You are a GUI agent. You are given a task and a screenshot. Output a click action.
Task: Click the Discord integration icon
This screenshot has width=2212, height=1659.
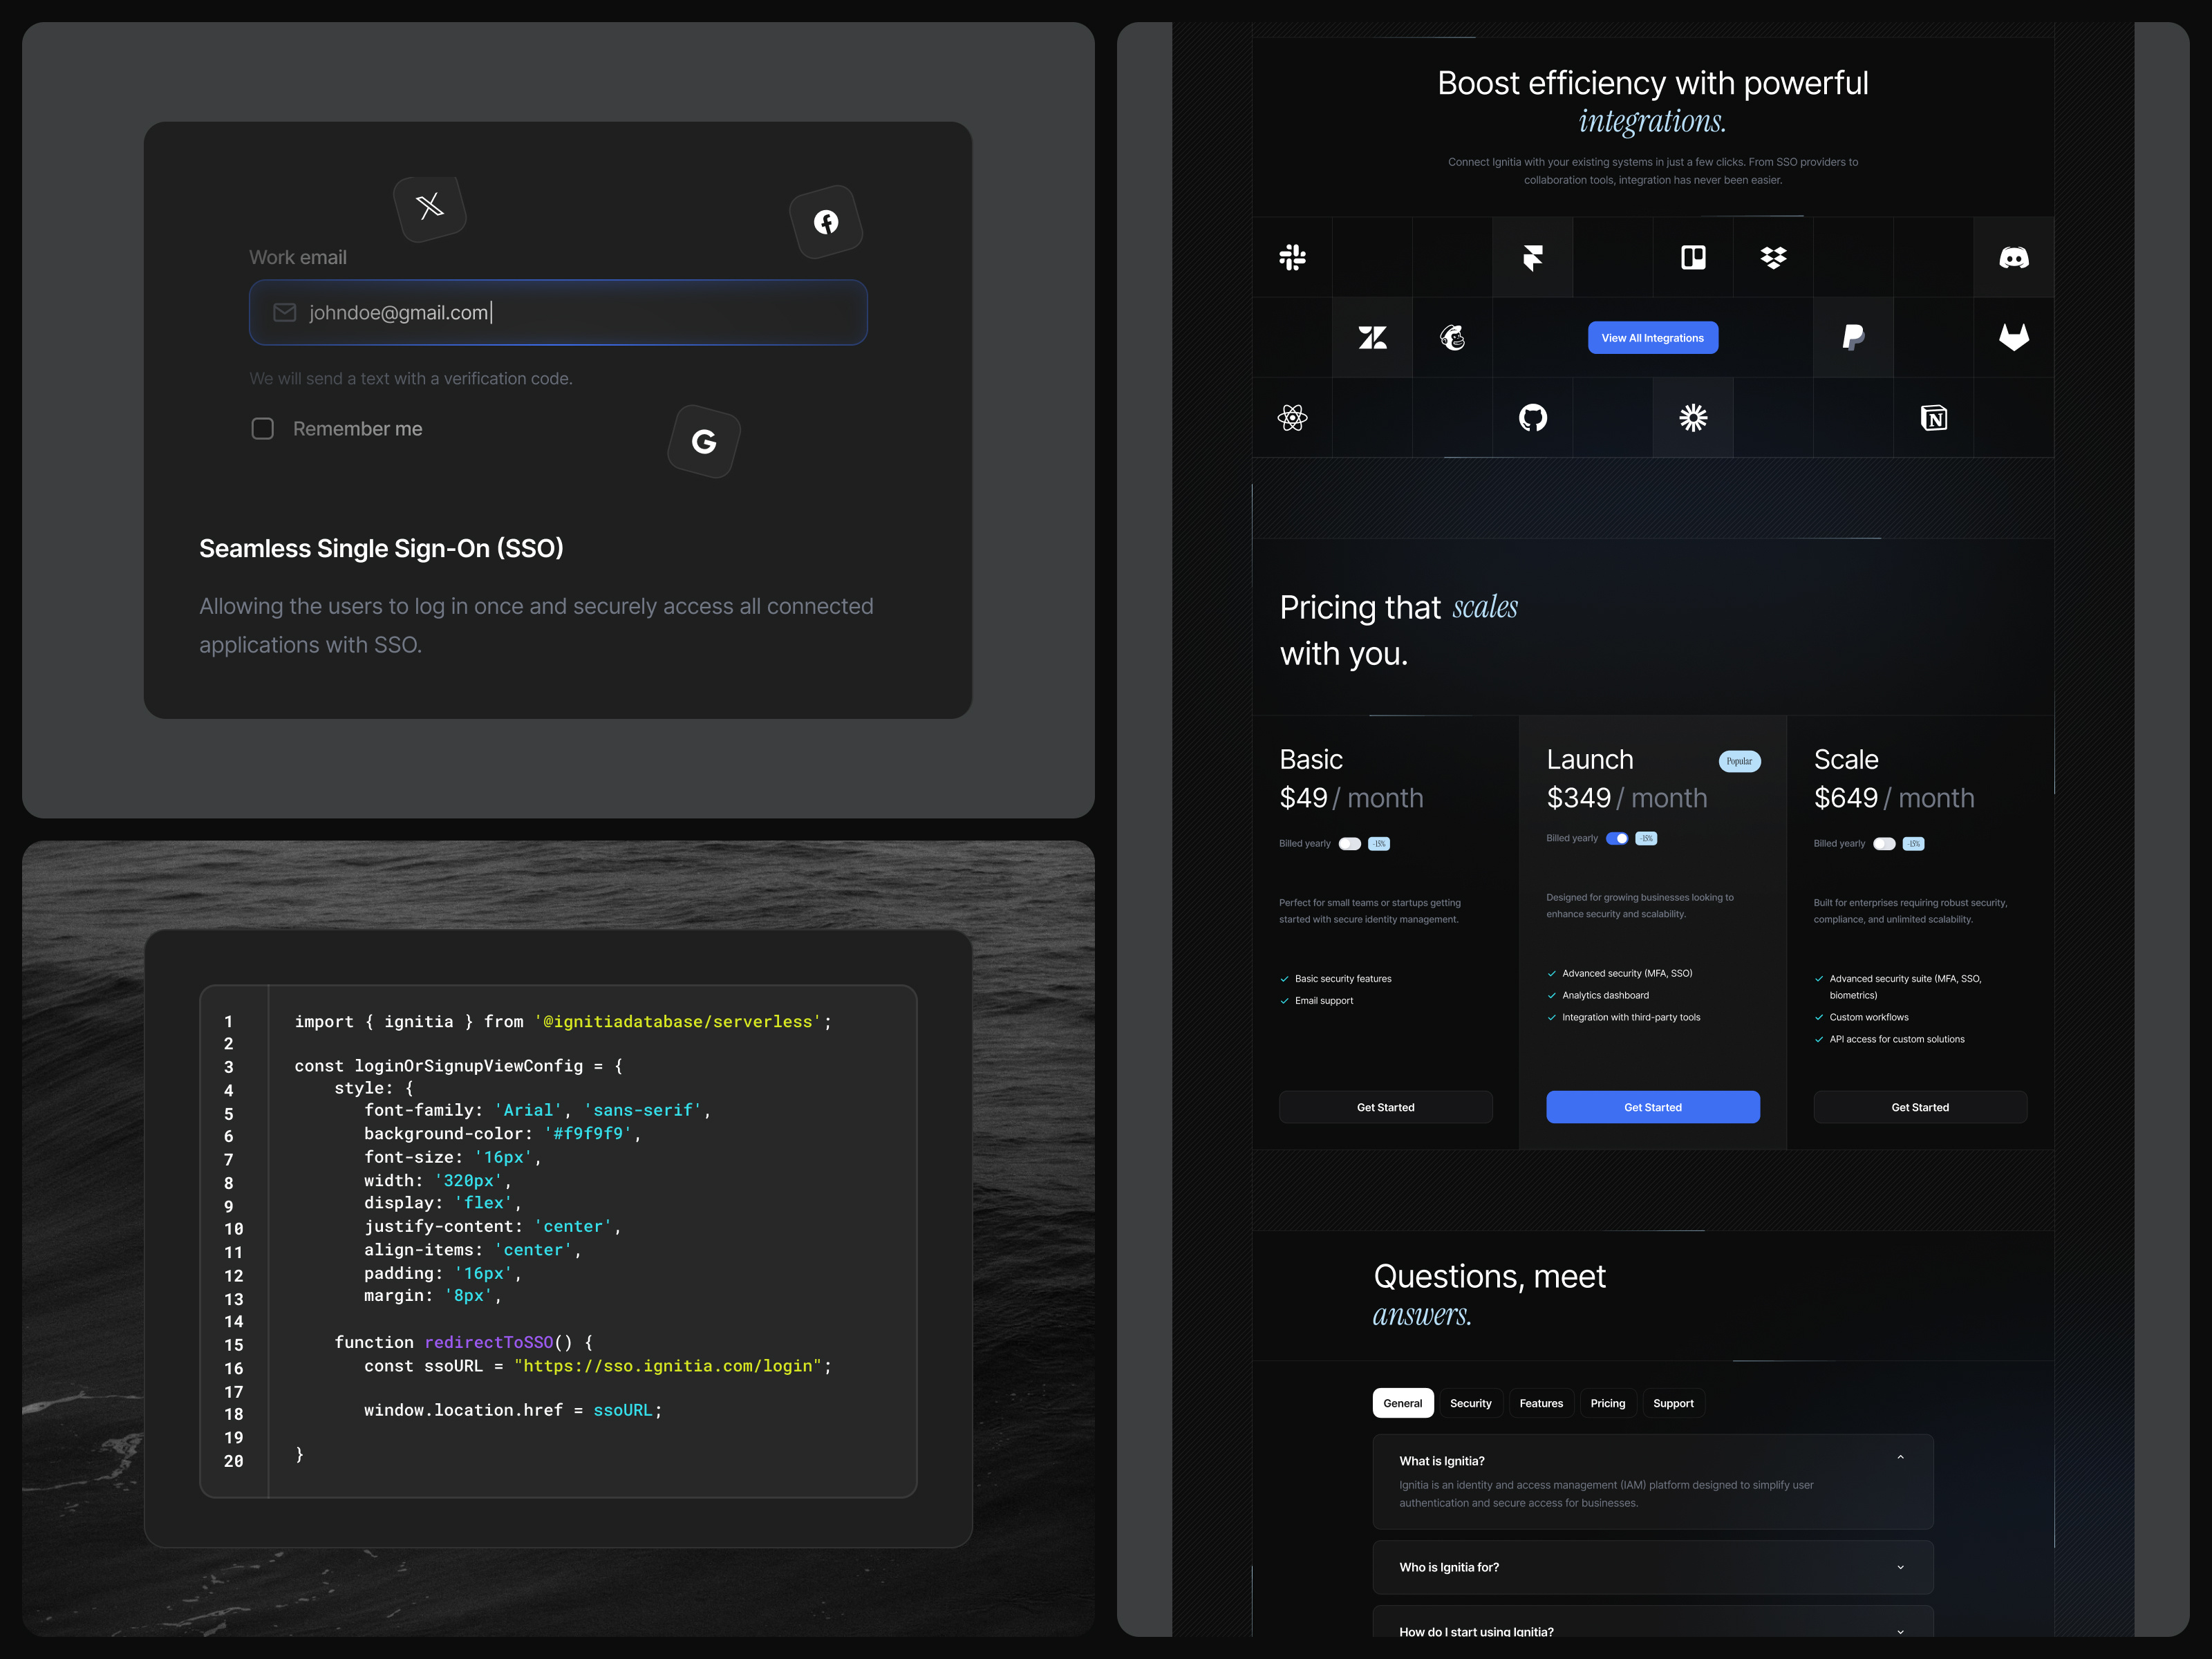point(2015,258)
